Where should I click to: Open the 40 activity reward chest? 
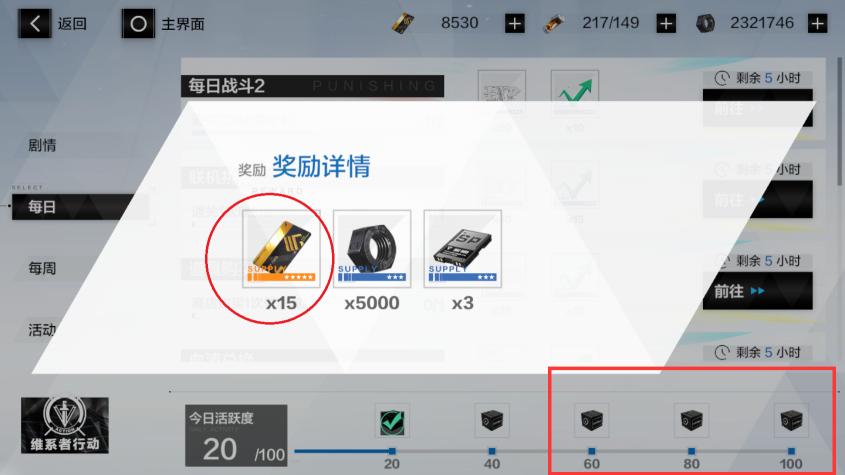(x=491, y=421)
